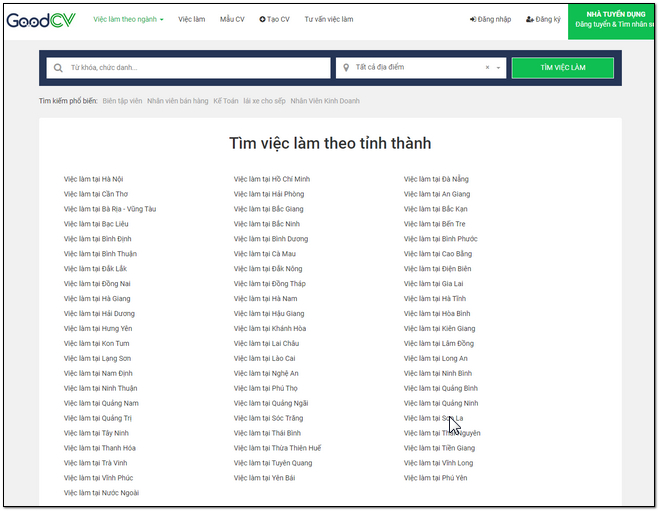The height and width of the screenshot is (511, 659).
Task: Focus the keyword search field
Action: pyautogui.click(x=195, y=68)
